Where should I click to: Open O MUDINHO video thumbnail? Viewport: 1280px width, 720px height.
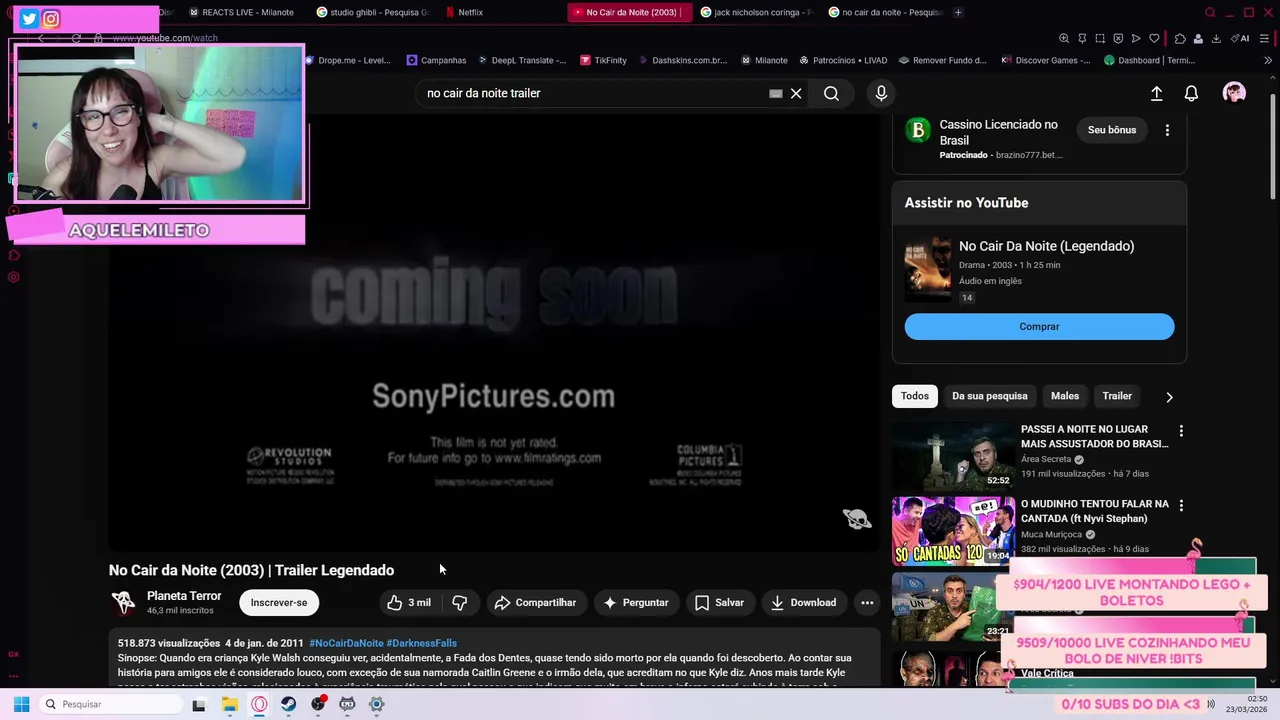953,531
